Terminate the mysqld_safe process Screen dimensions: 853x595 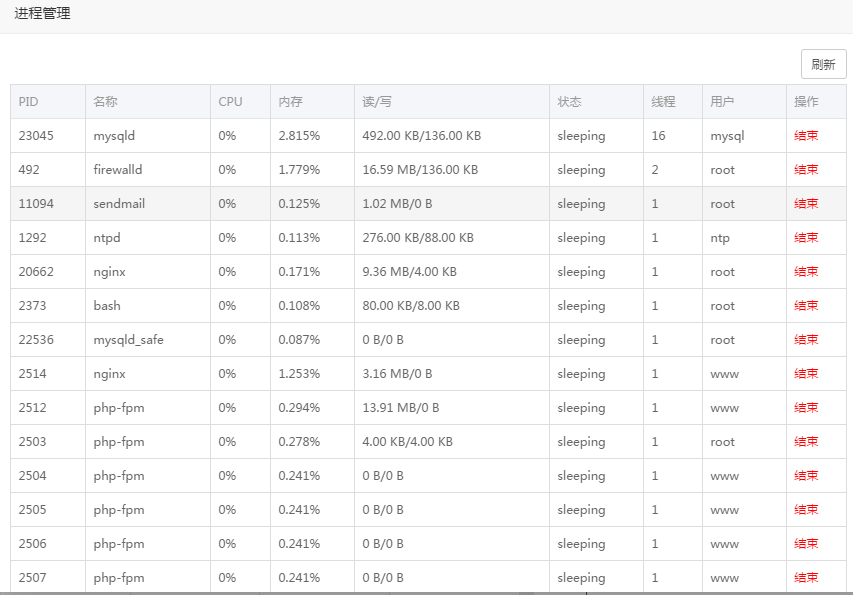pyautogui.click(x=806, y=340)
